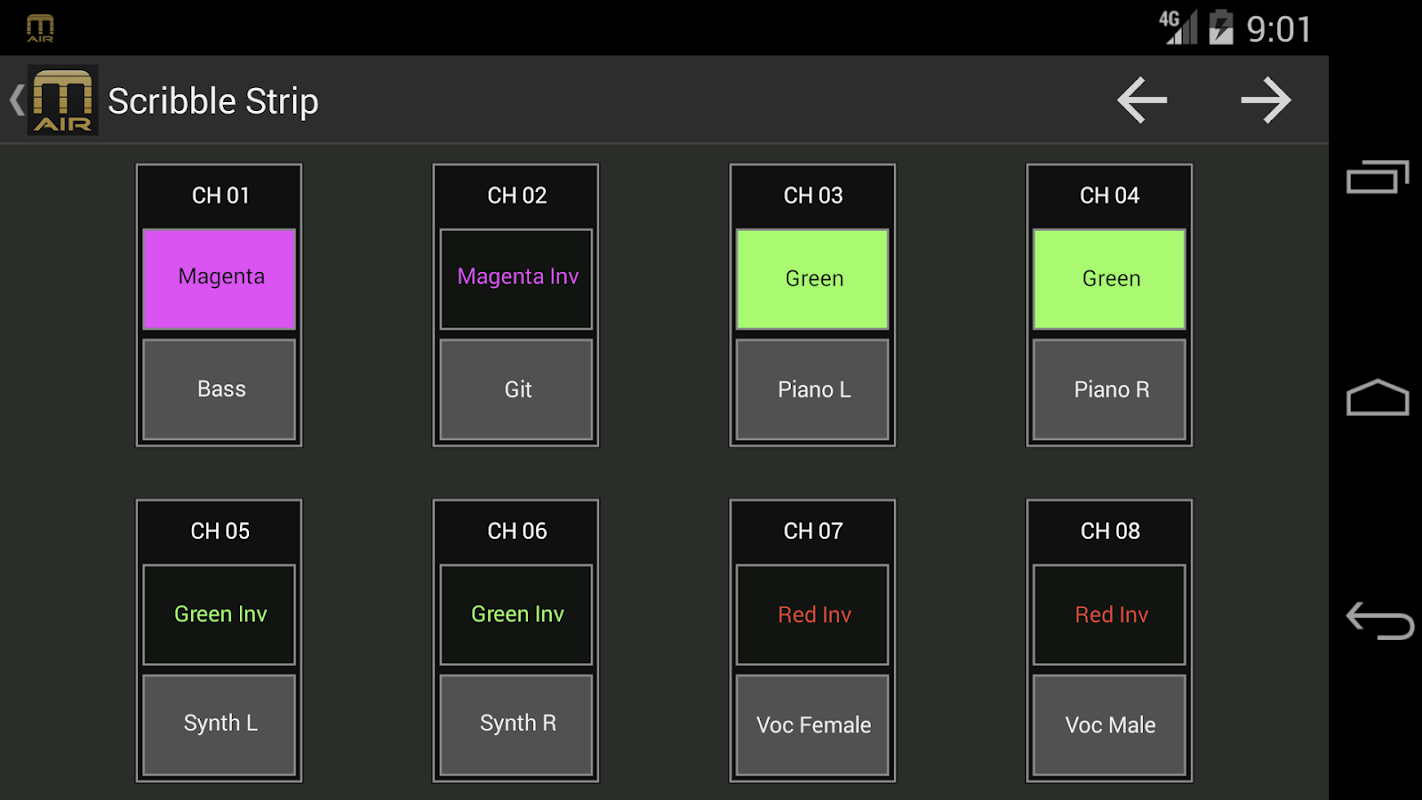Open Magenta Inv color picker for CH 02
This screenshot has width=1422, height=800.
click(x=516, y=279)
